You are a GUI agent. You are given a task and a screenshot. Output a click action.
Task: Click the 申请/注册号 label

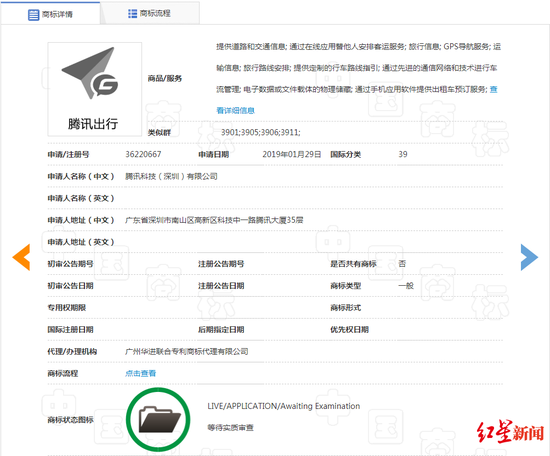point(68,154)
